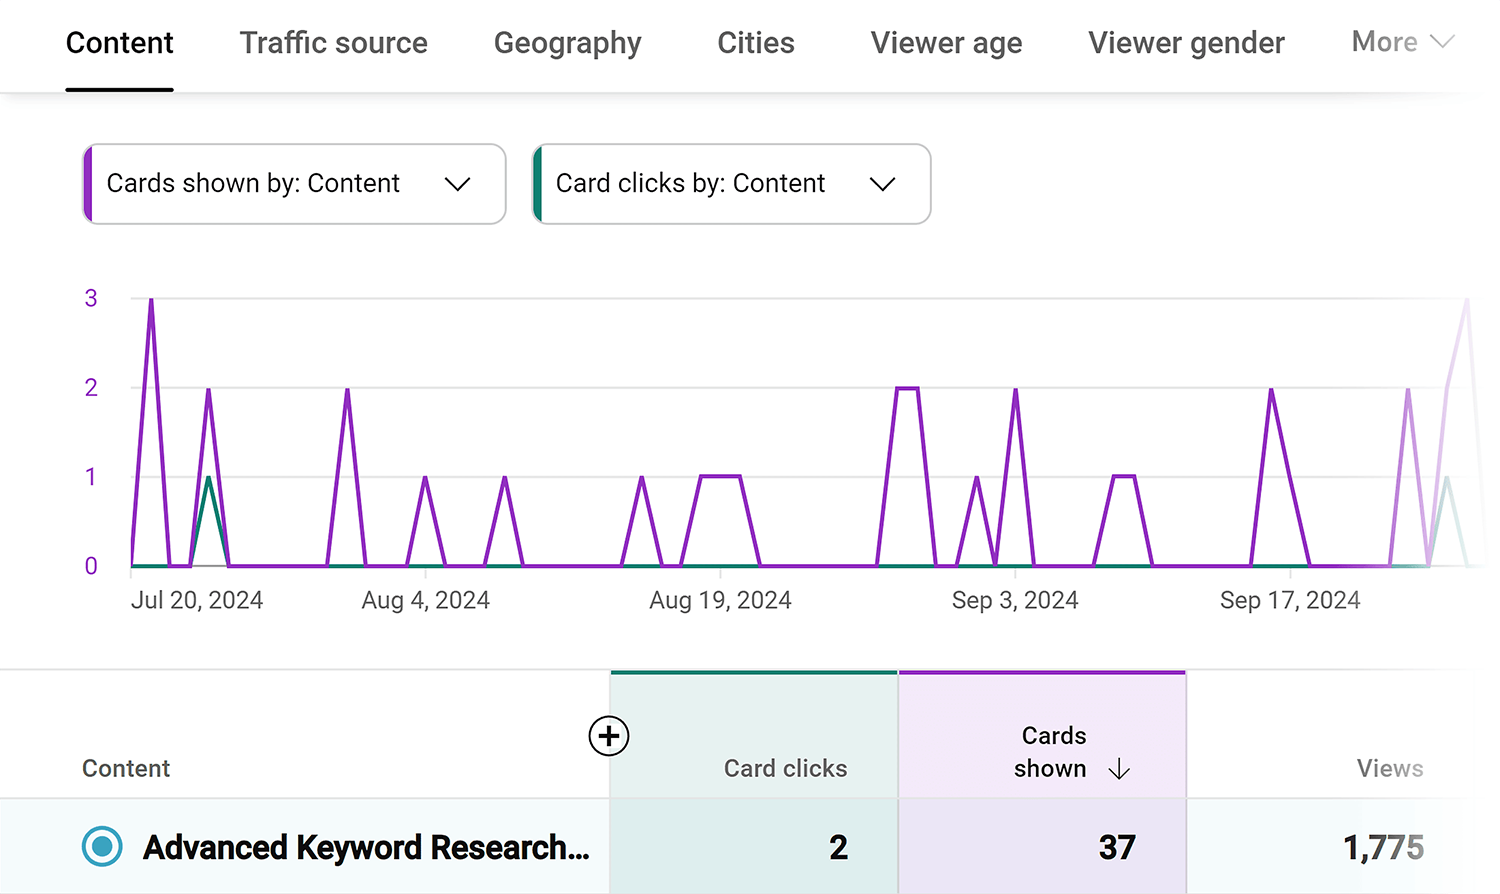Viewport: 1500px width, 894px height.
Task: Expand the More tabs menu
Action: click(x=1402, y=42)
